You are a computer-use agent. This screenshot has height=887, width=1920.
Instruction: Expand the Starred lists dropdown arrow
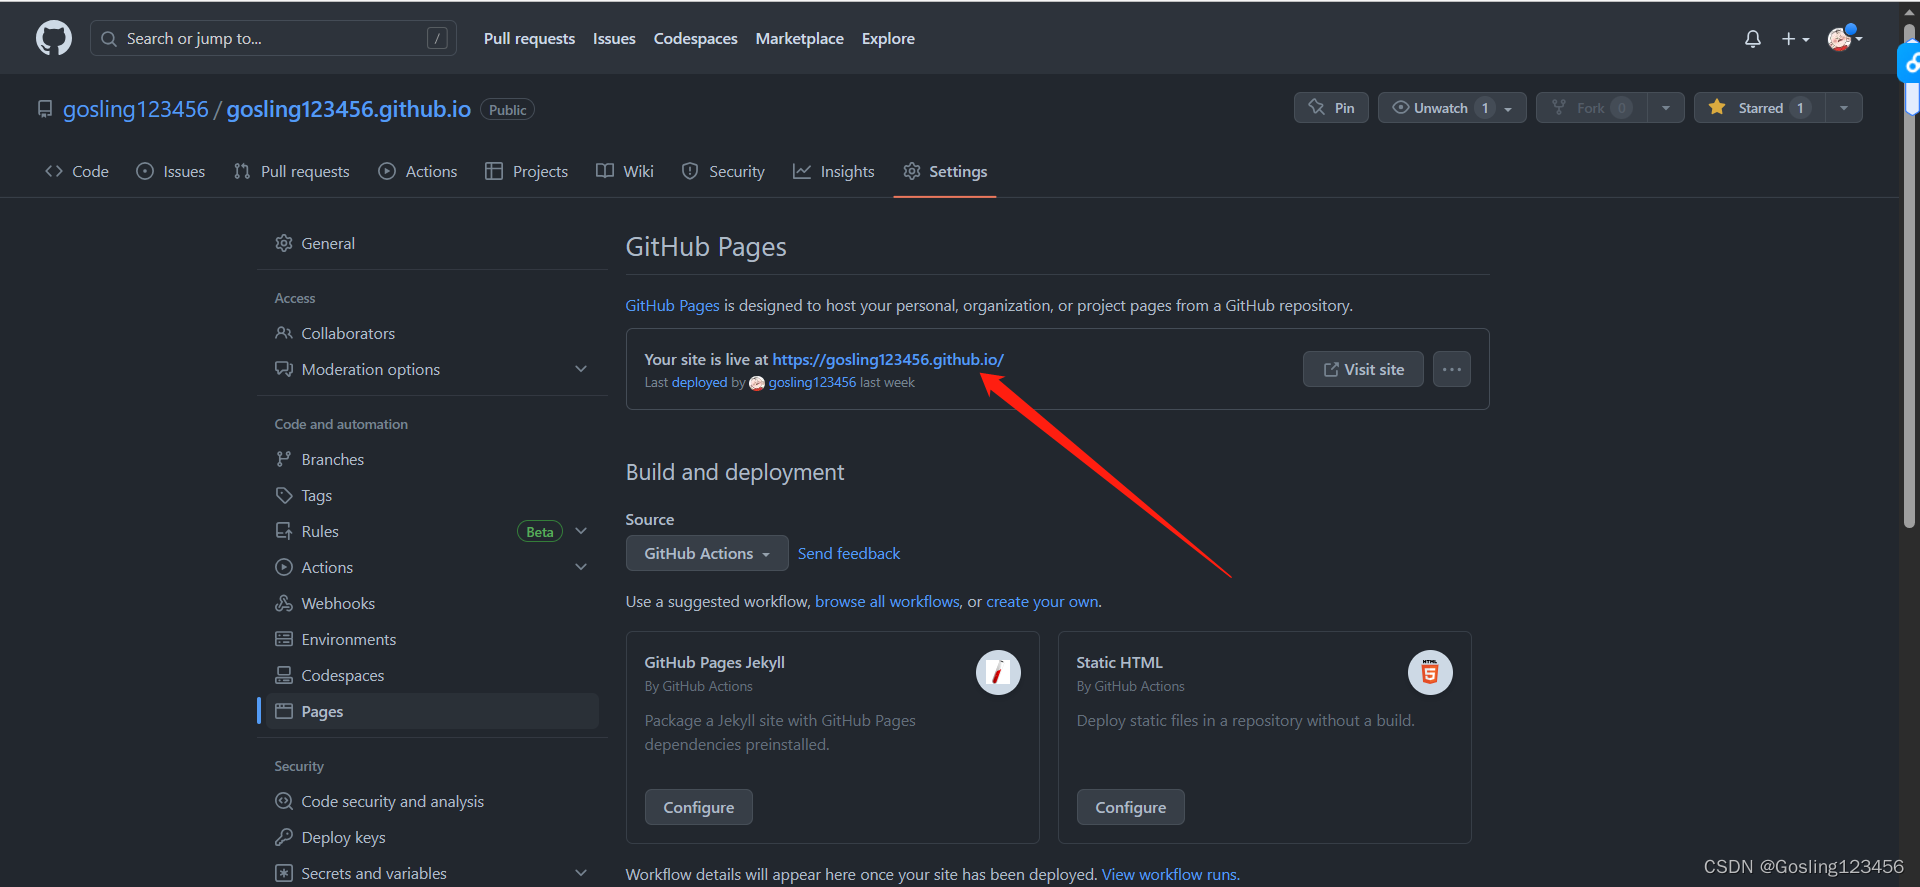[1844, 108]
